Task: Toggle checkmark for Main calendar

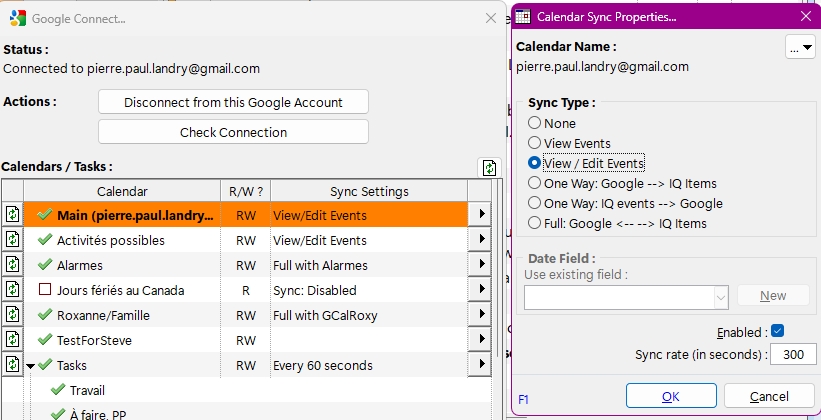Action: pos(45,214)
